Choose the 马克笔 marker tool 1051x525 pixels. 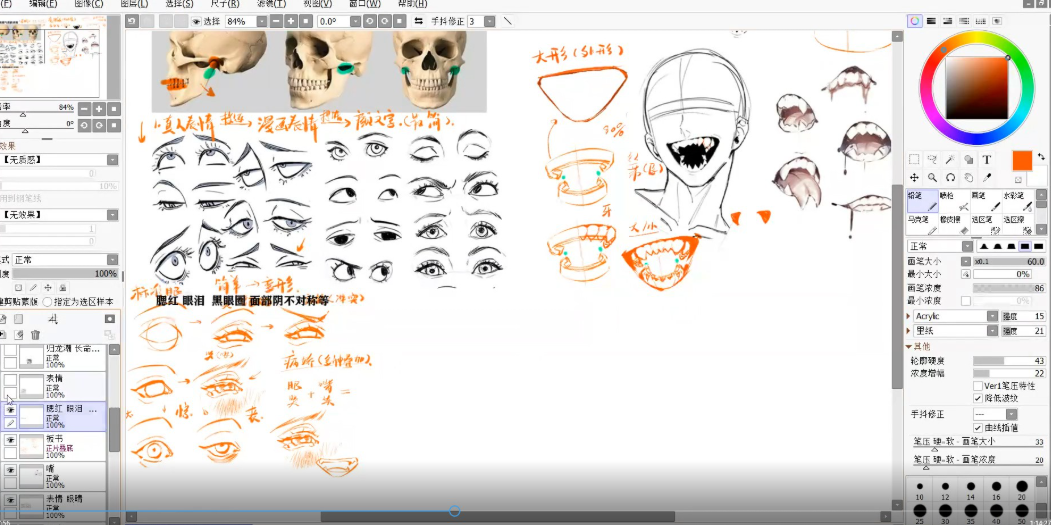922,224
